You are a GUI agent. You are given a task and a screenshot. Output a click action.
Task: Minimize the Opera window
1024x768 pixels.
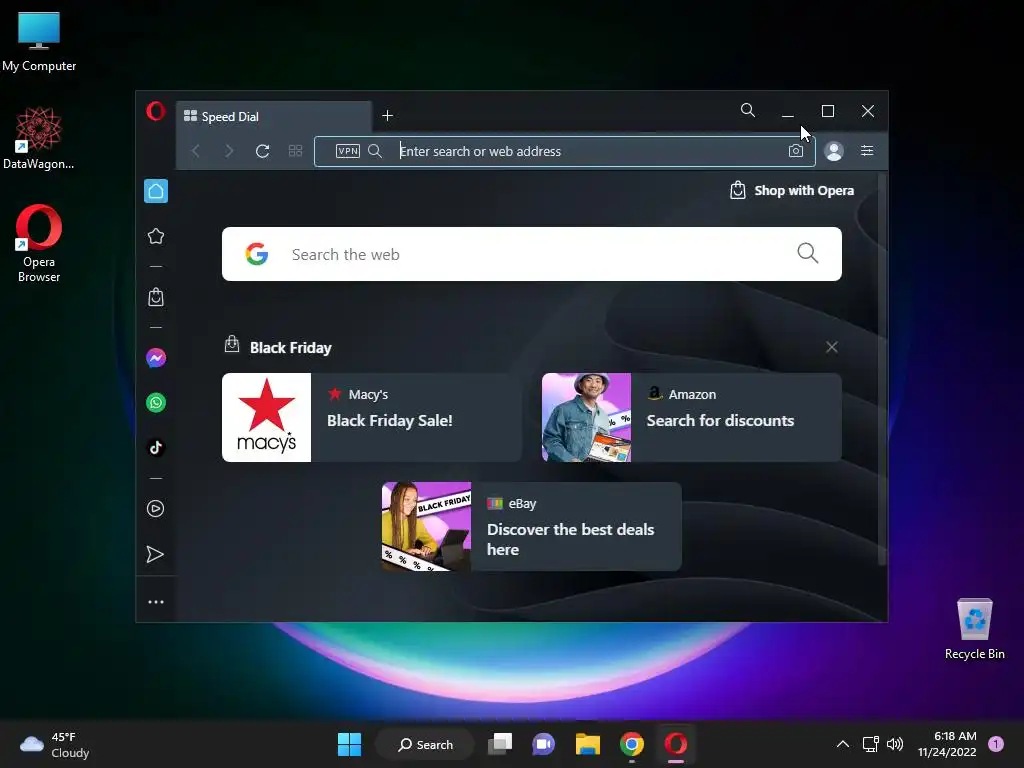(788, 111)
